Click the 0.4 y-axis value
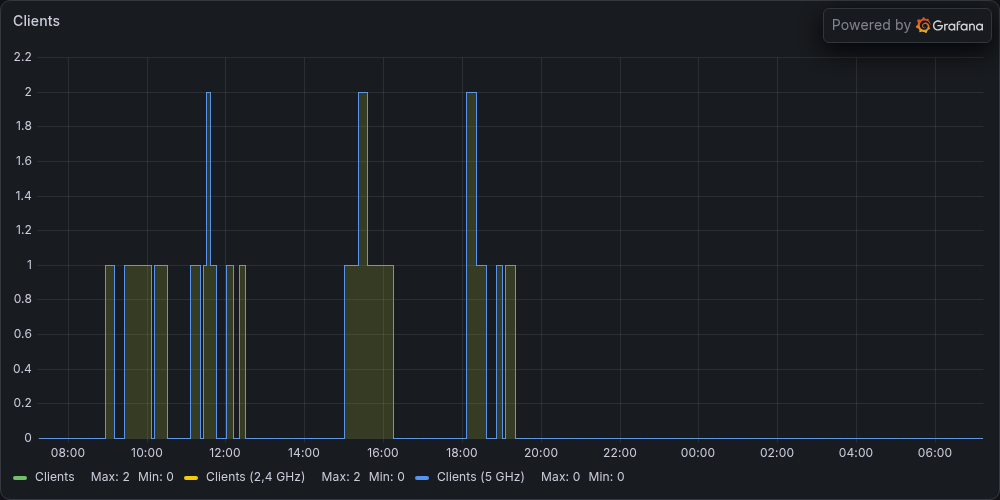1000x500 pixels. point(22,369)
